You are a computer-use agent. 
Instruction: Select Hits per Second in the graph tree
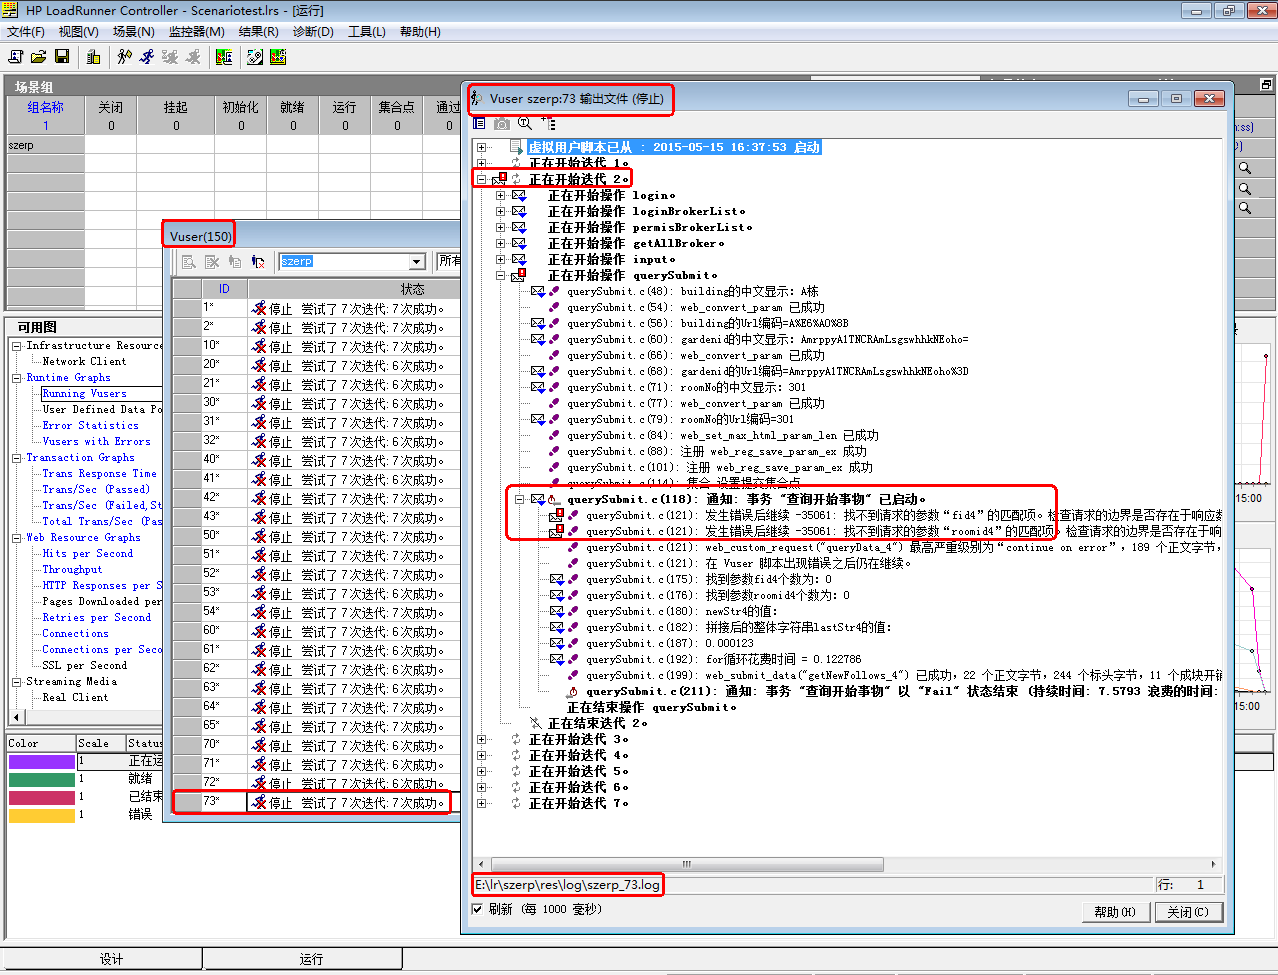coord(88,554)
